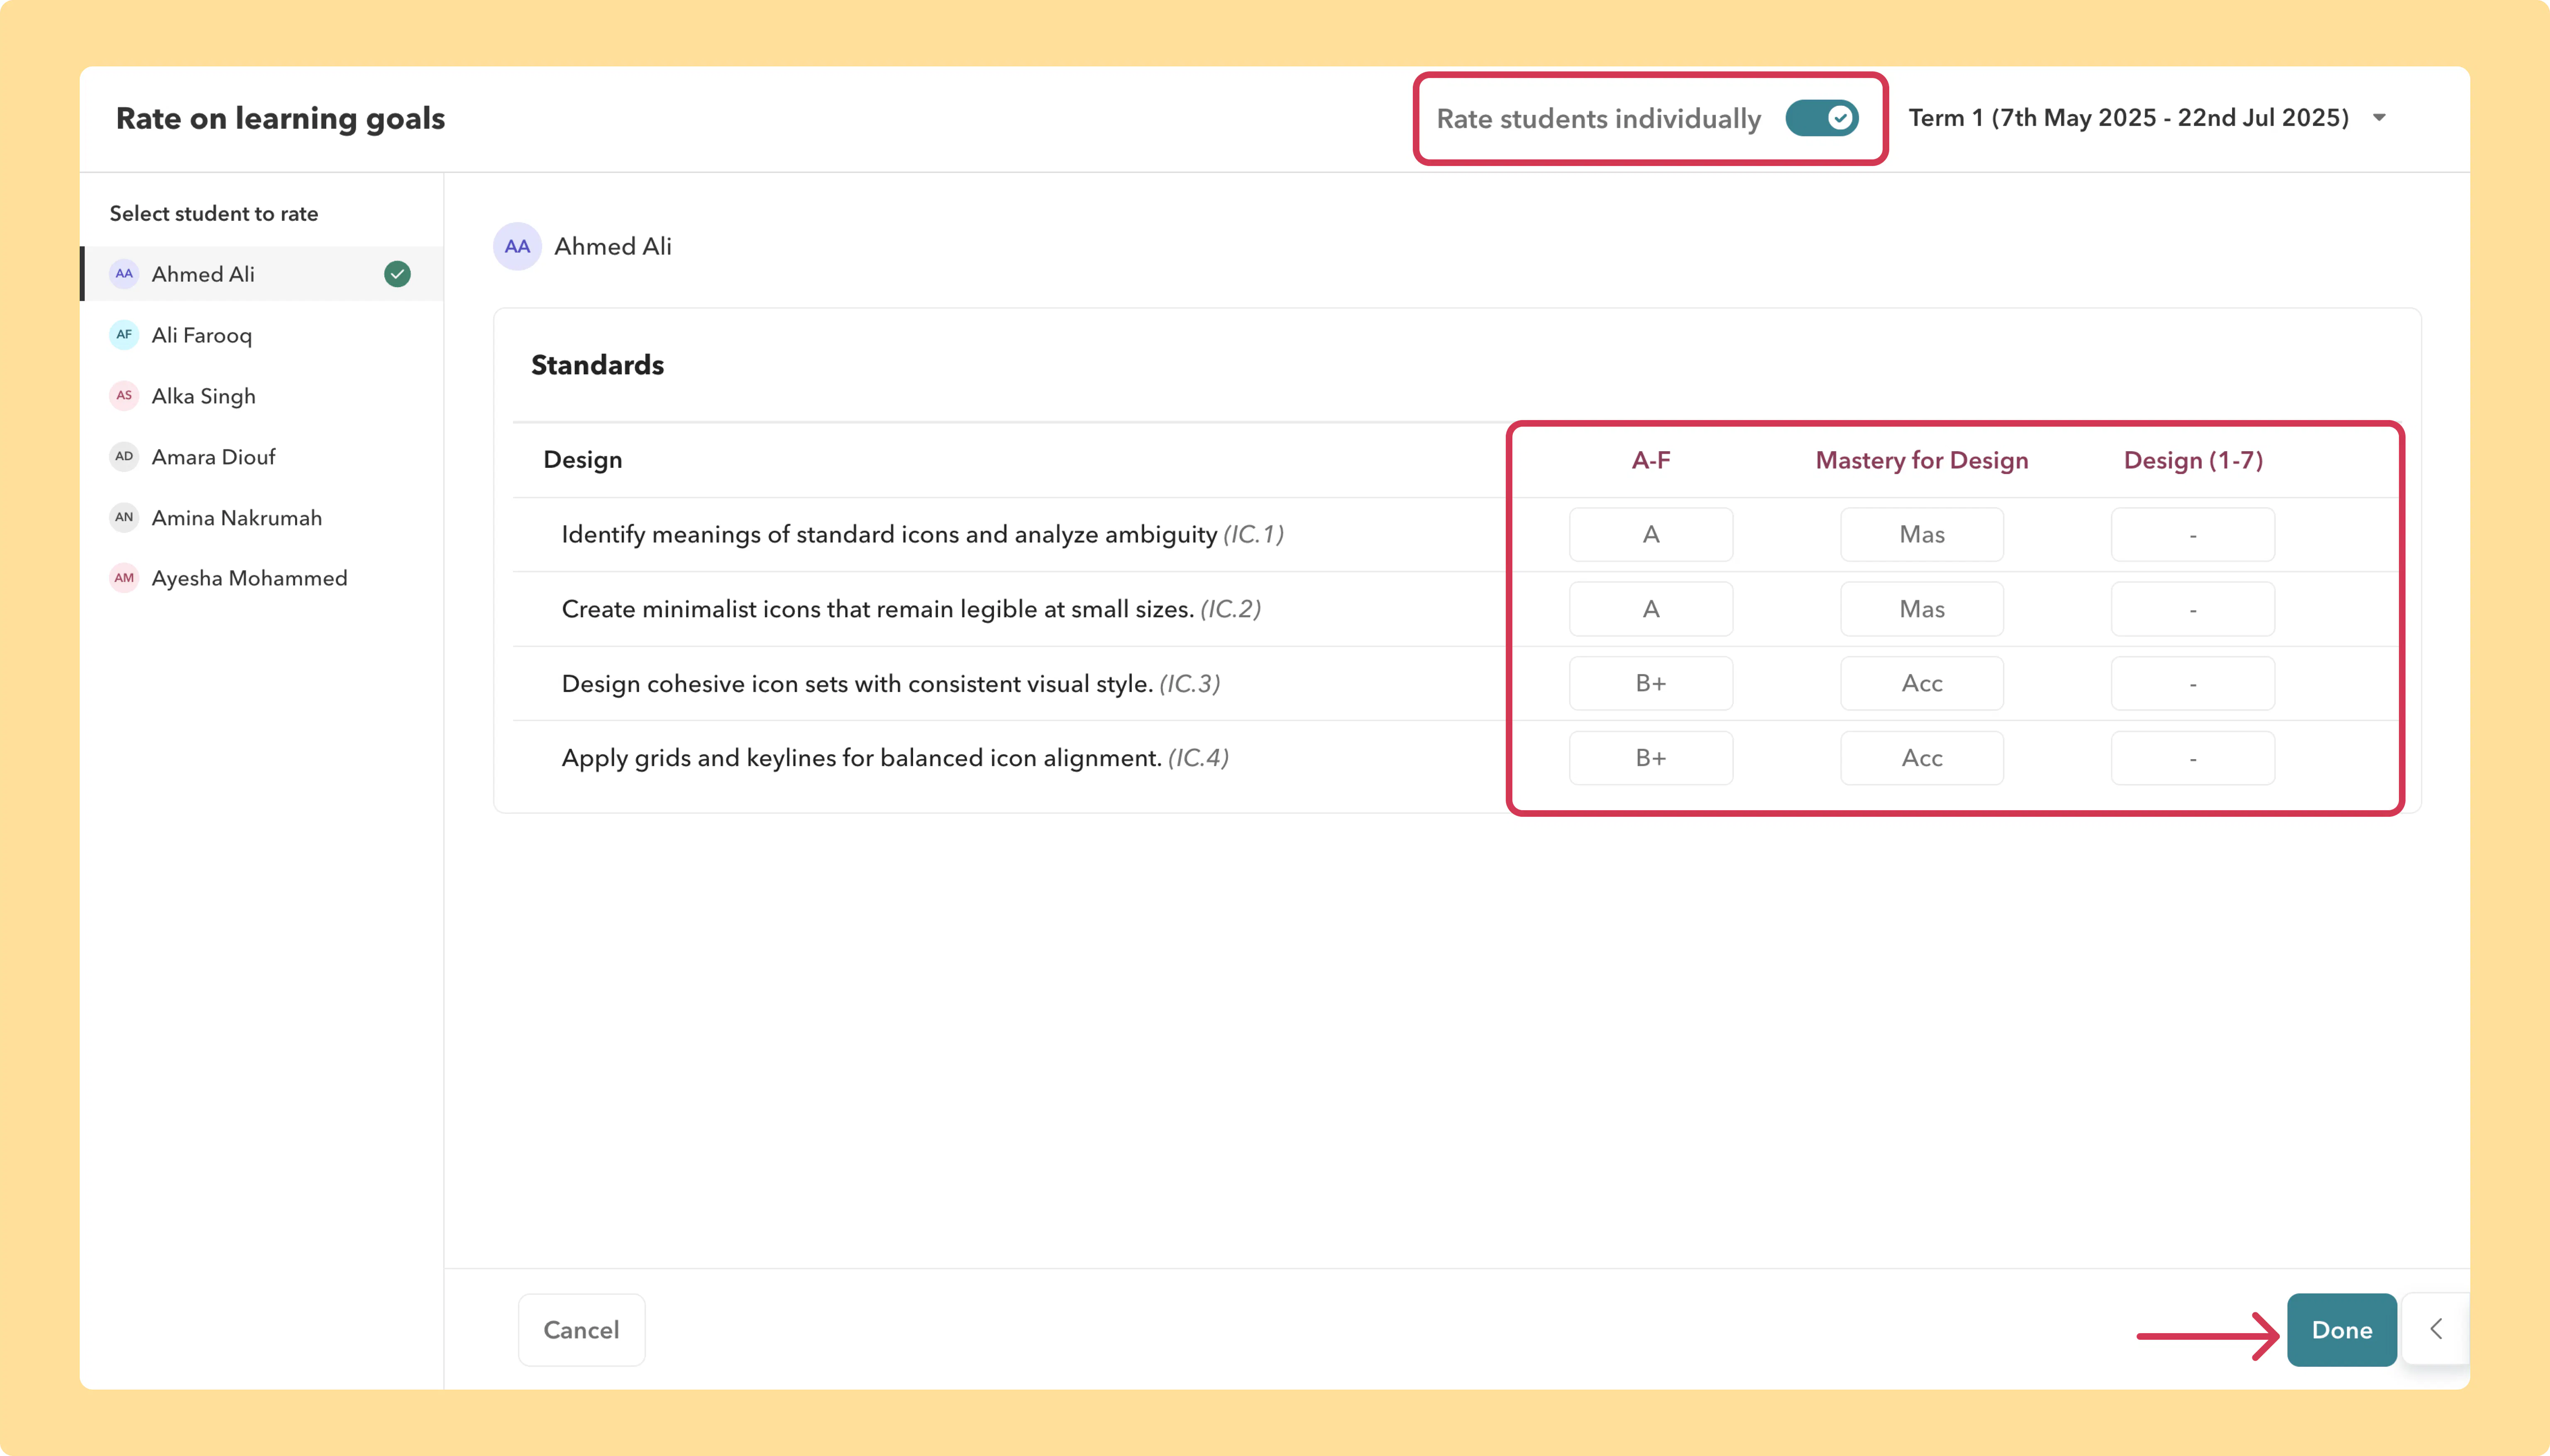This screenshot has width=2550, height=1456.
Task: Click the Done button
Action: [2342, 1330]
